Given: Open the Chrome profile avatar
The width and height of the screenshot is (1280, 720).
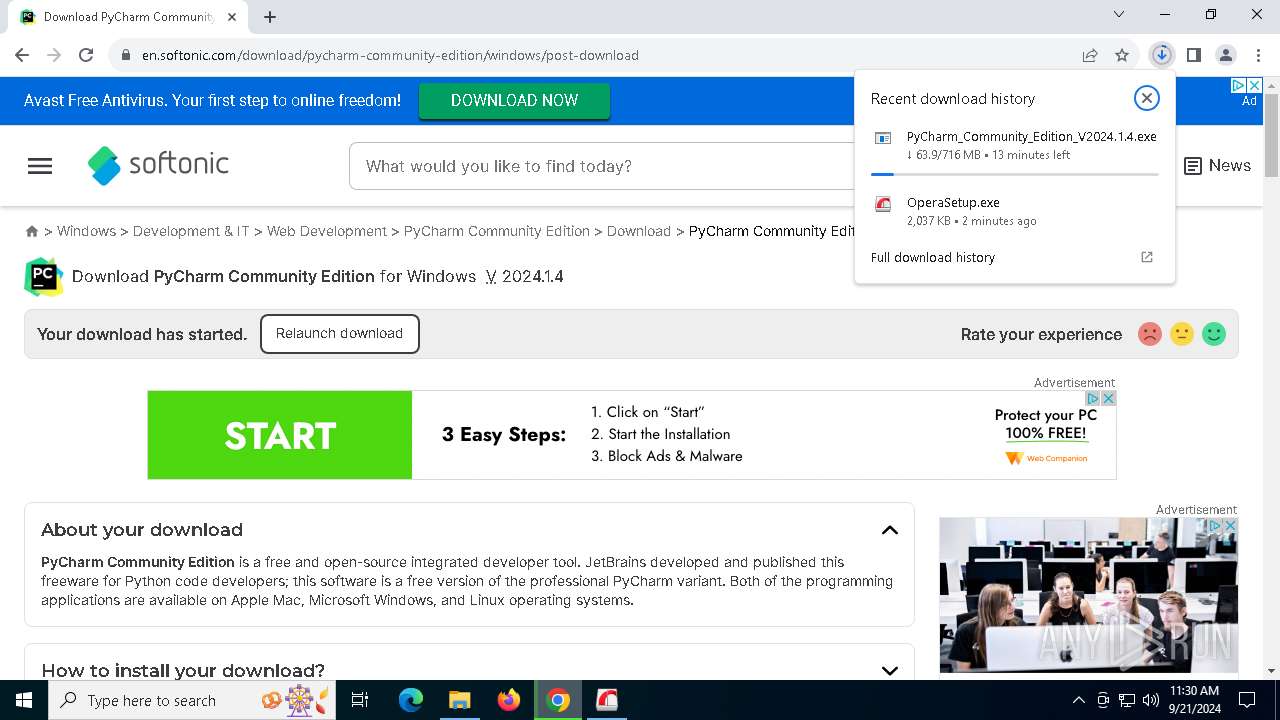Looking at the screenshot, I should click(1226, 55).
